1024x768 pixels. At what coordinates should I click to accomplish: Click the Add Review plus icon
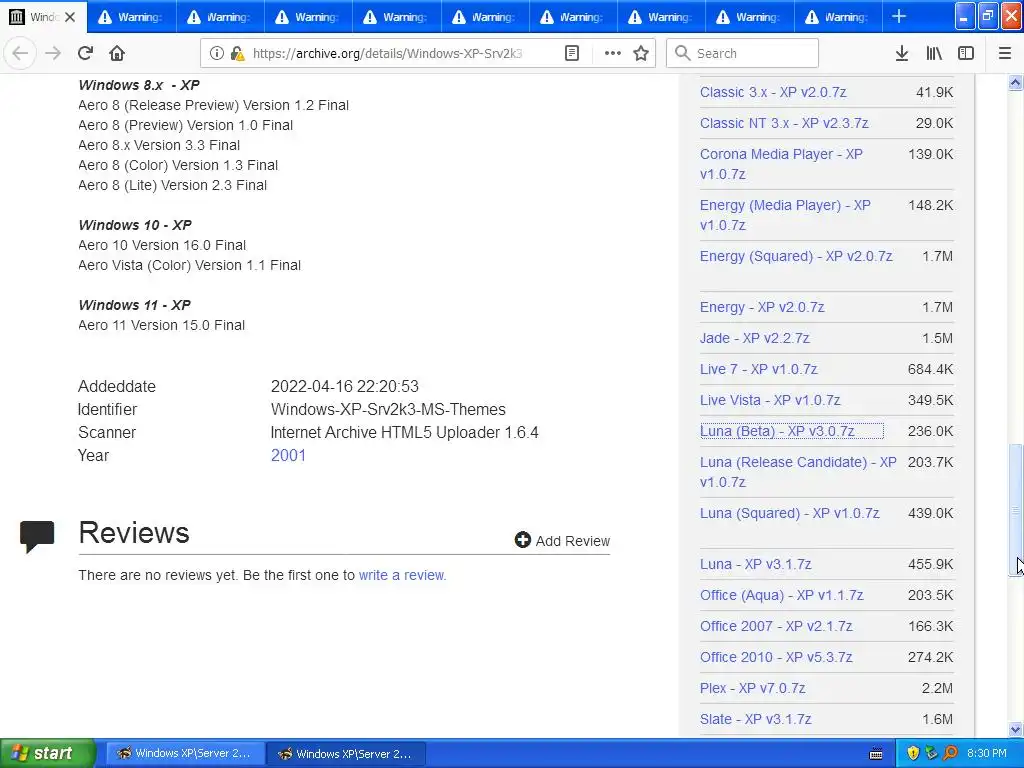pyautogui.click(x=522, y=539)
